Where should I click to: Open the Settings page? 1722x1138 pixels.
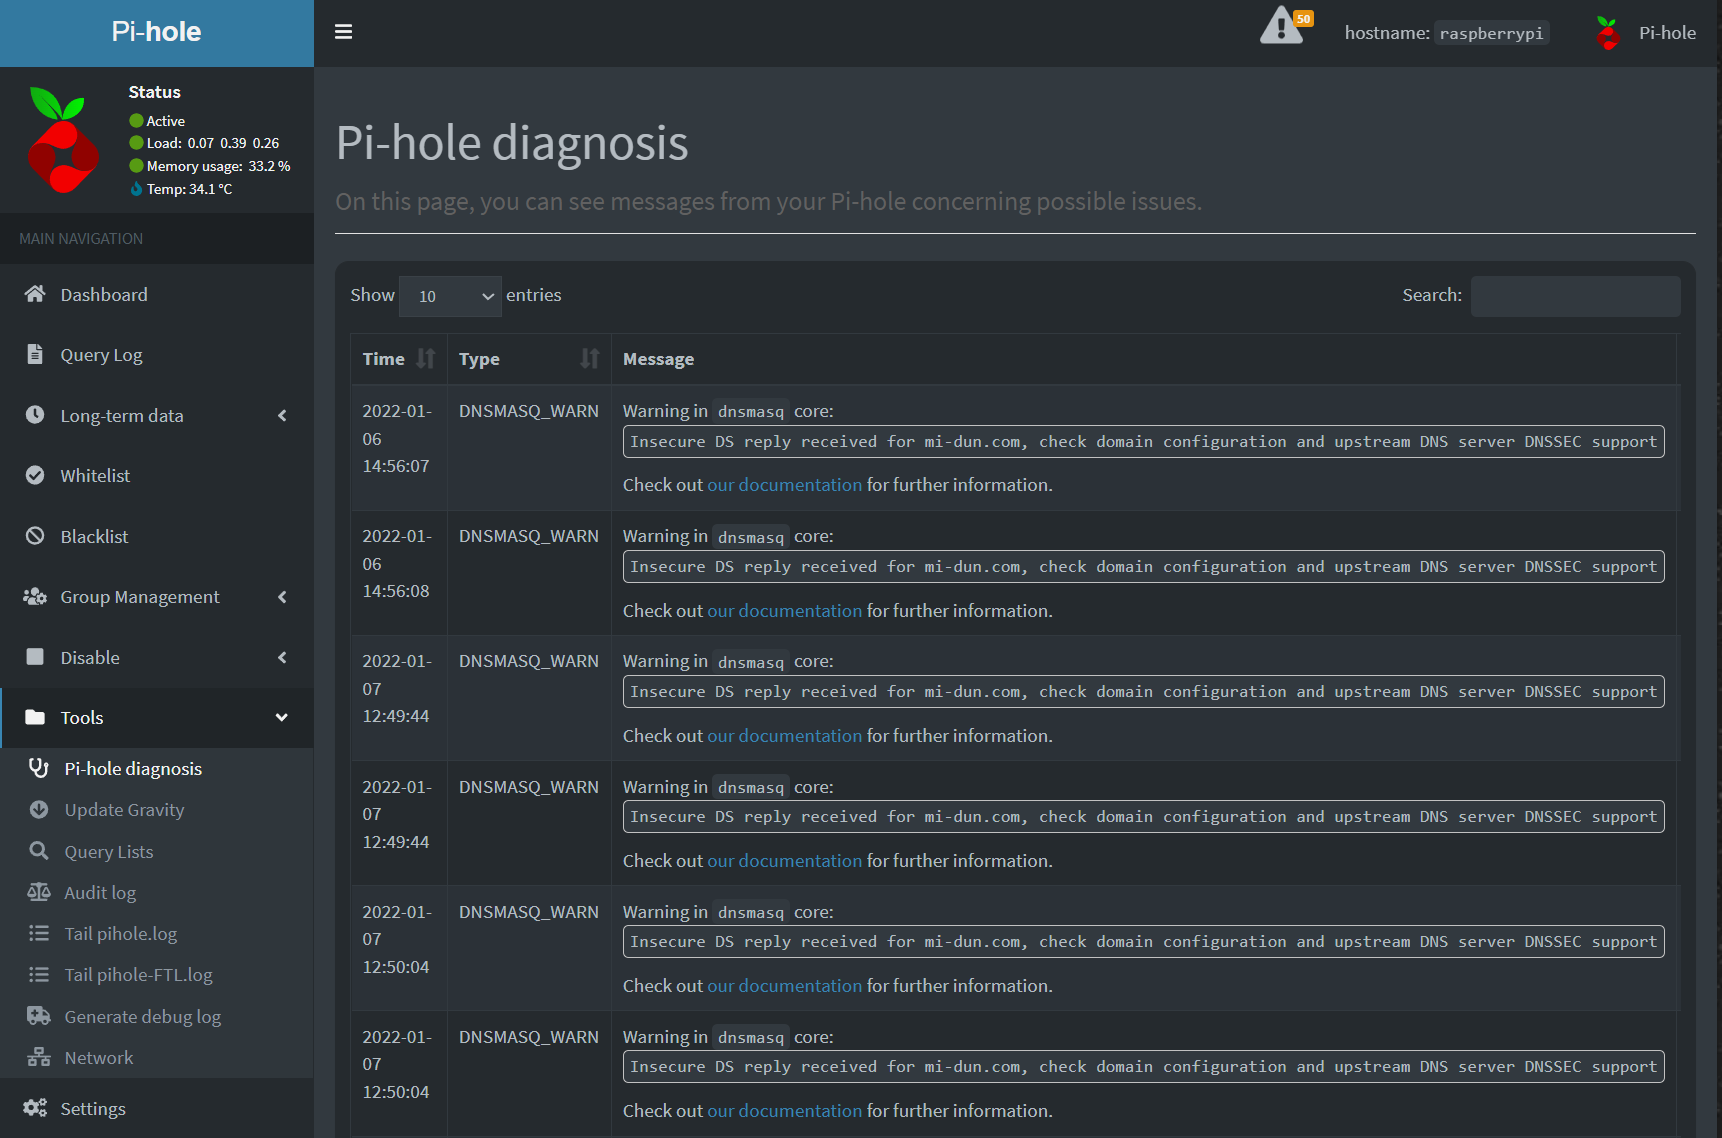(93, 1108)
